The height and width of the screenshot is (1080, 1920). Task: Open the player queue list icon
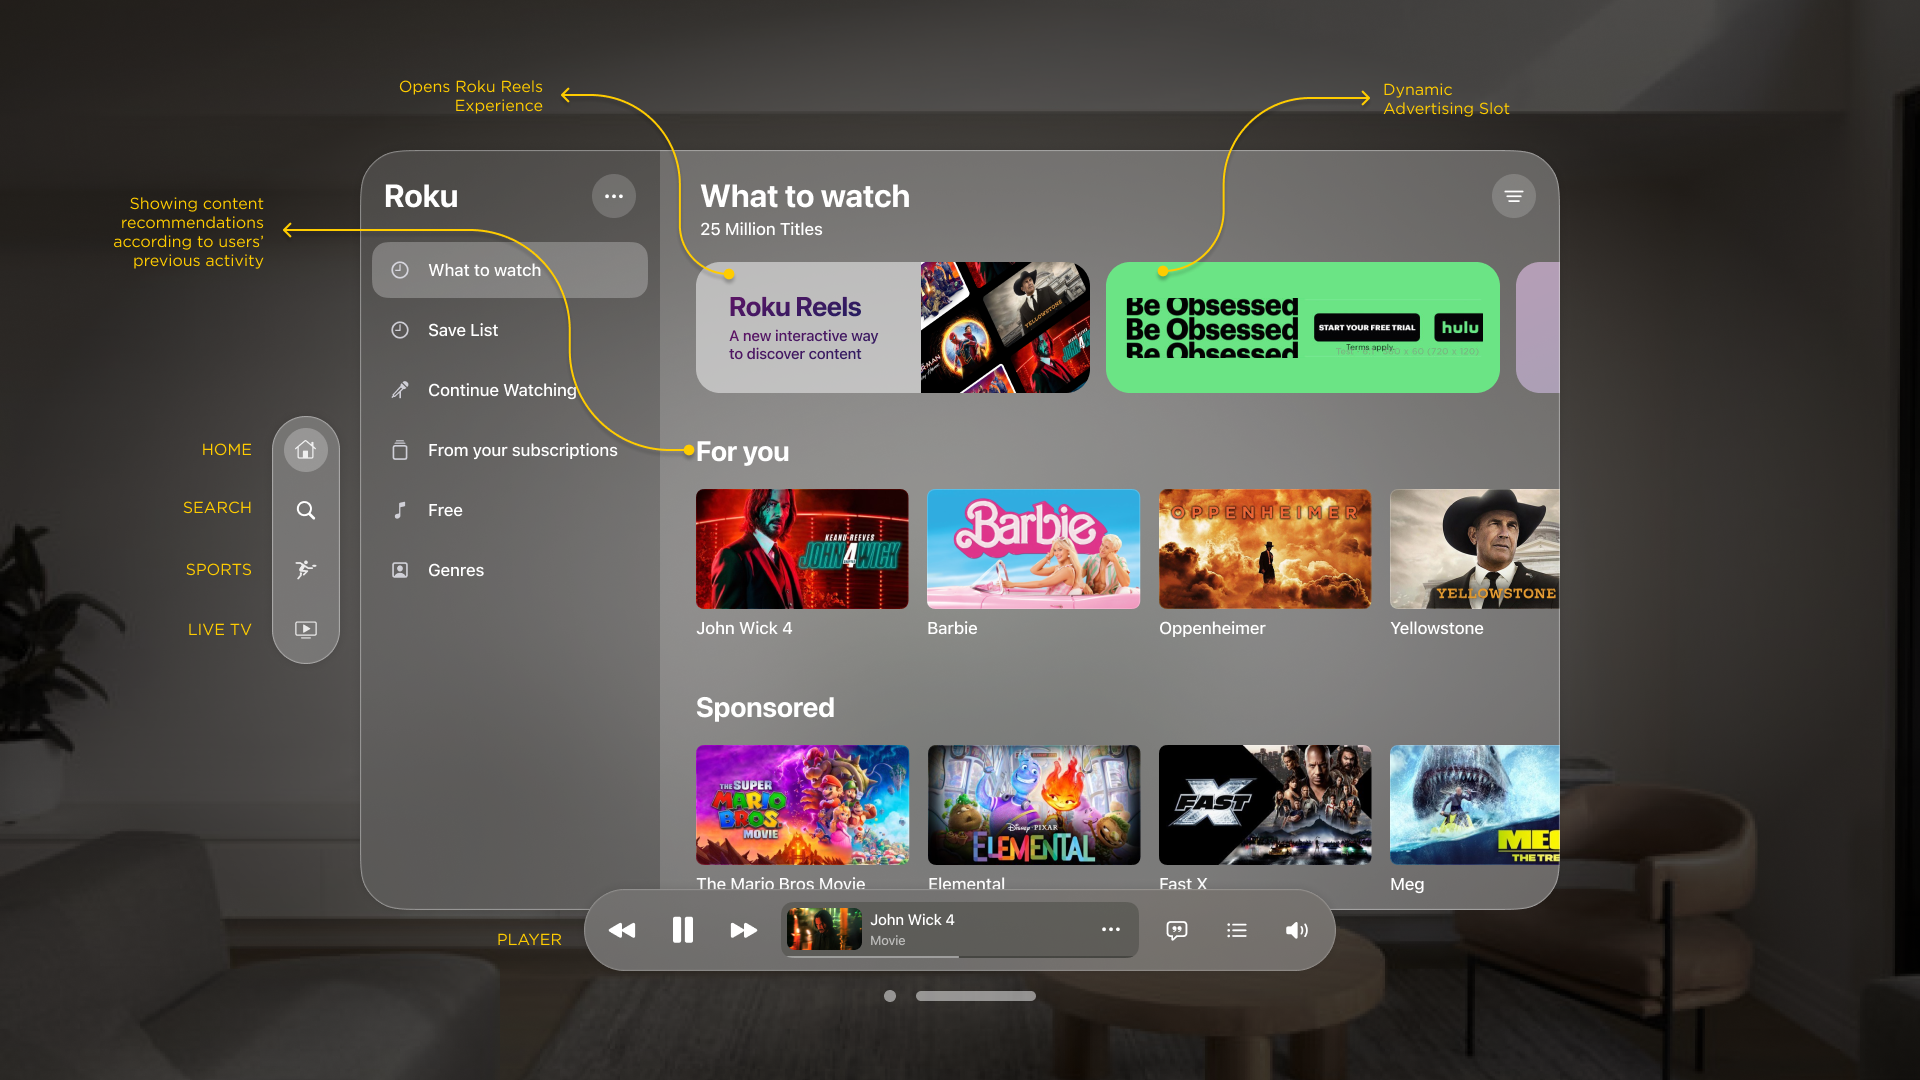[x=1237, y=930]
